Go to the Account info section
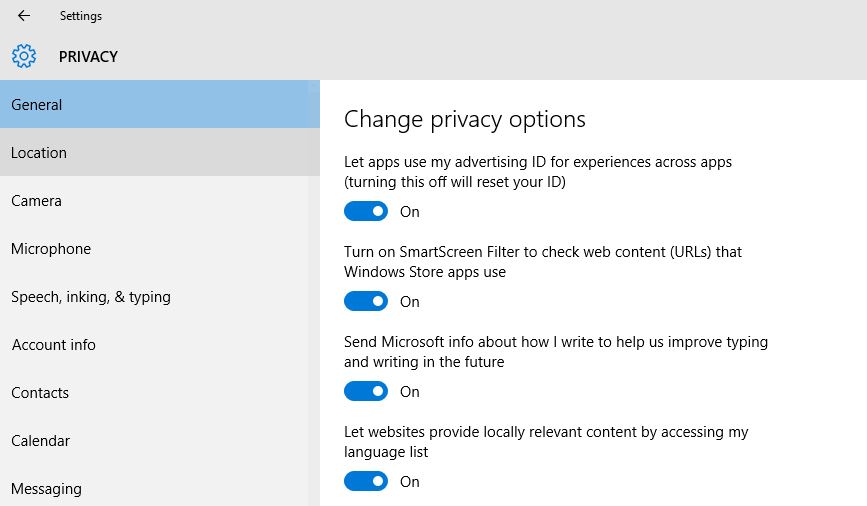The image size is (867, 506). click(x=160, y=345)
